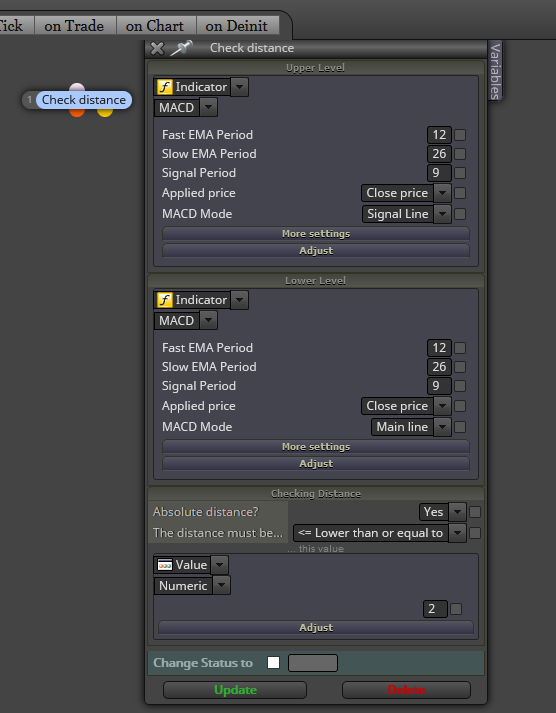
Task: Click Upper Level Adjust button
Action: pos(316,251)
